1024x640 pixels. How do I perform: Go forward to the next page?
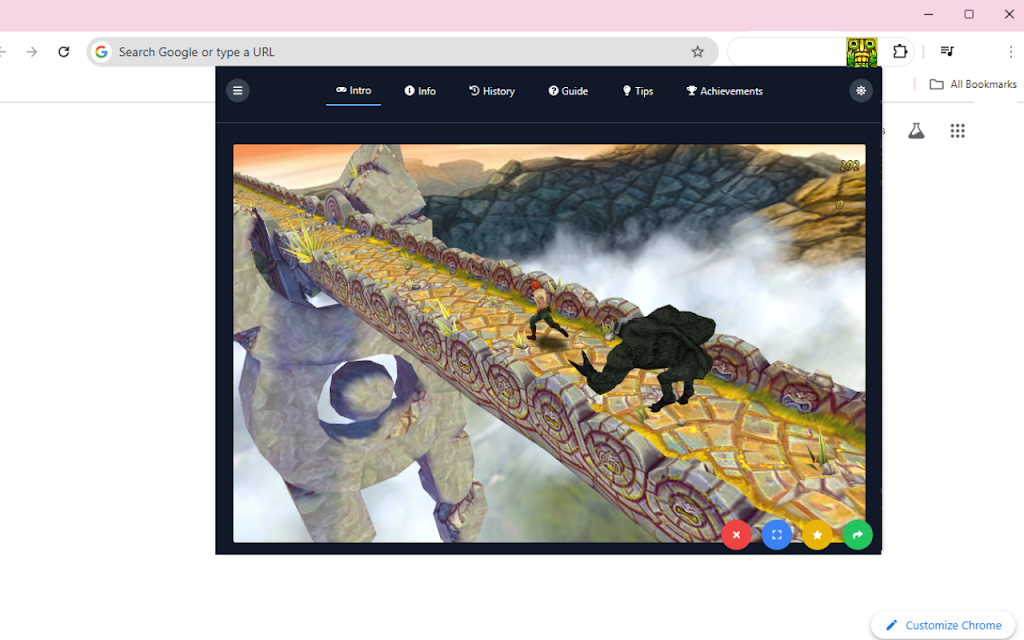tap(32, 52)
